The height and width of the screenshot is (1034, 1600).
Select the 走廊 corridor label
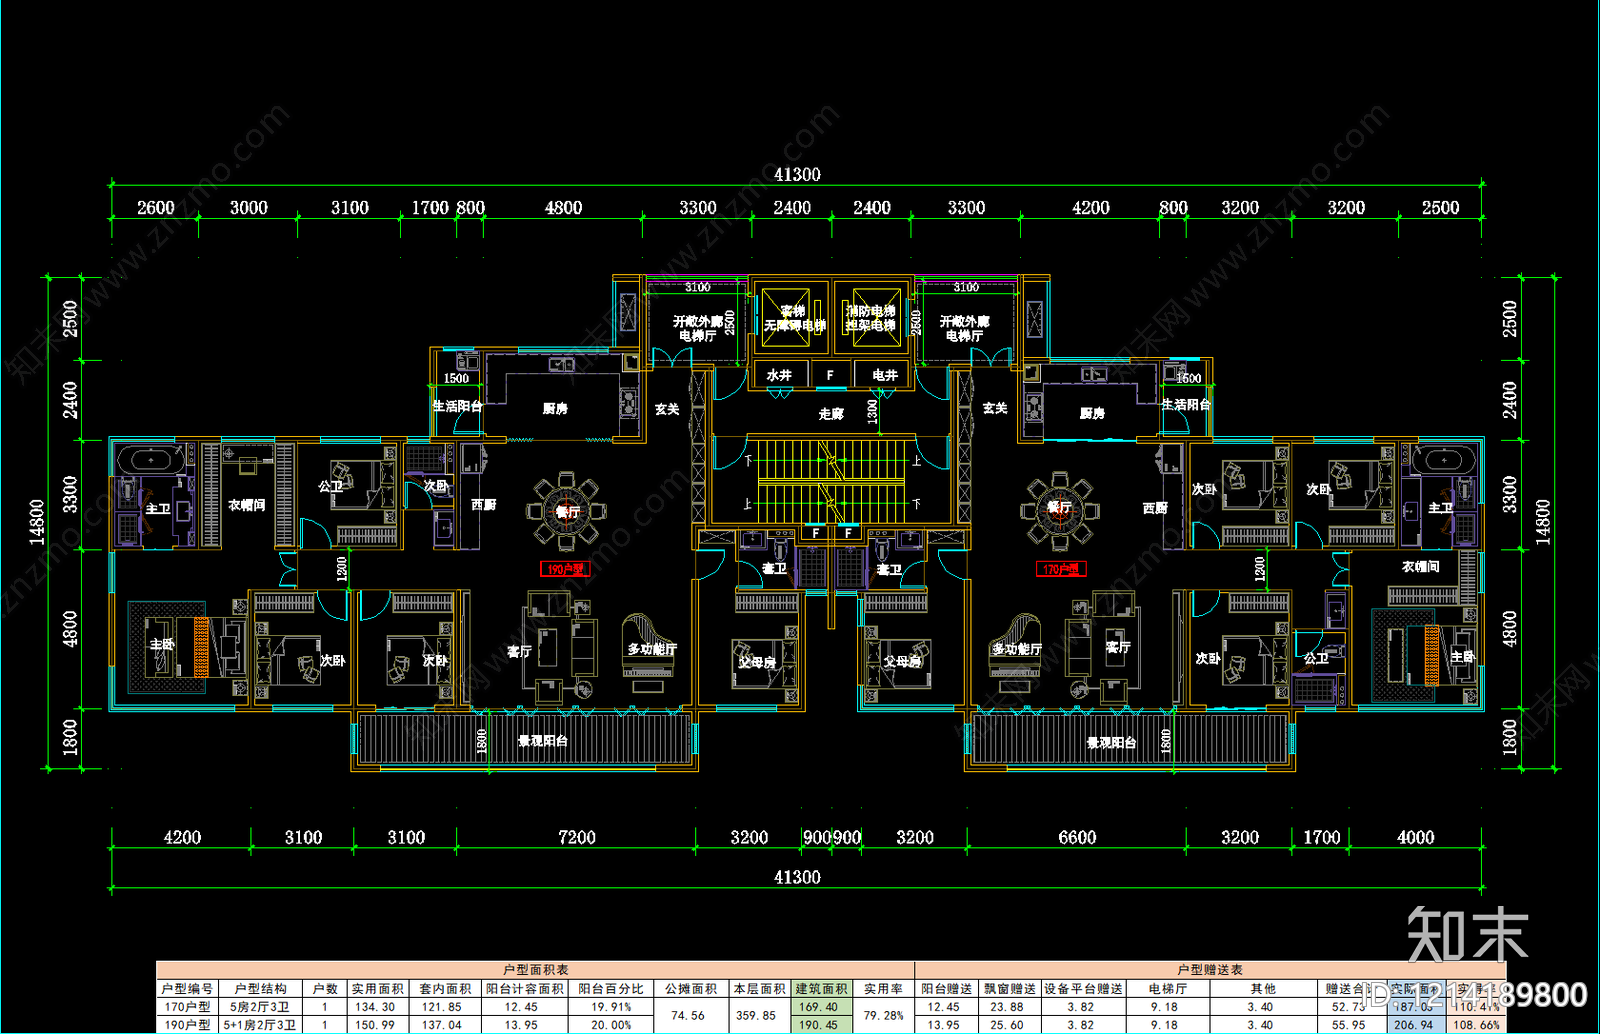(831, 413)
